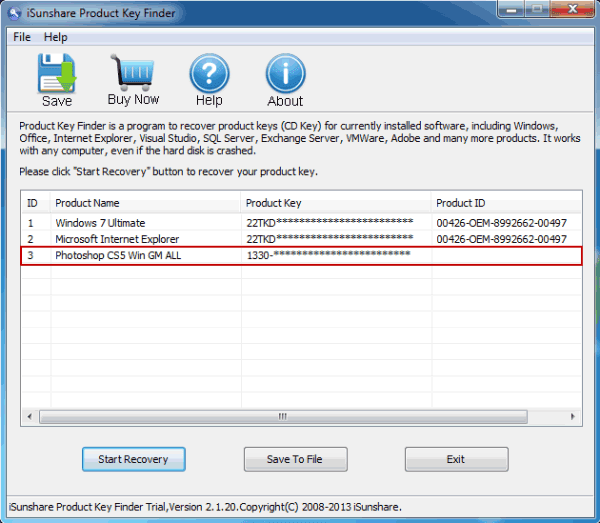The image size is (600, 523).
Task: Click the horizontal scrollbar thumb
Action: pyautogui.click(x=283, y=416)
